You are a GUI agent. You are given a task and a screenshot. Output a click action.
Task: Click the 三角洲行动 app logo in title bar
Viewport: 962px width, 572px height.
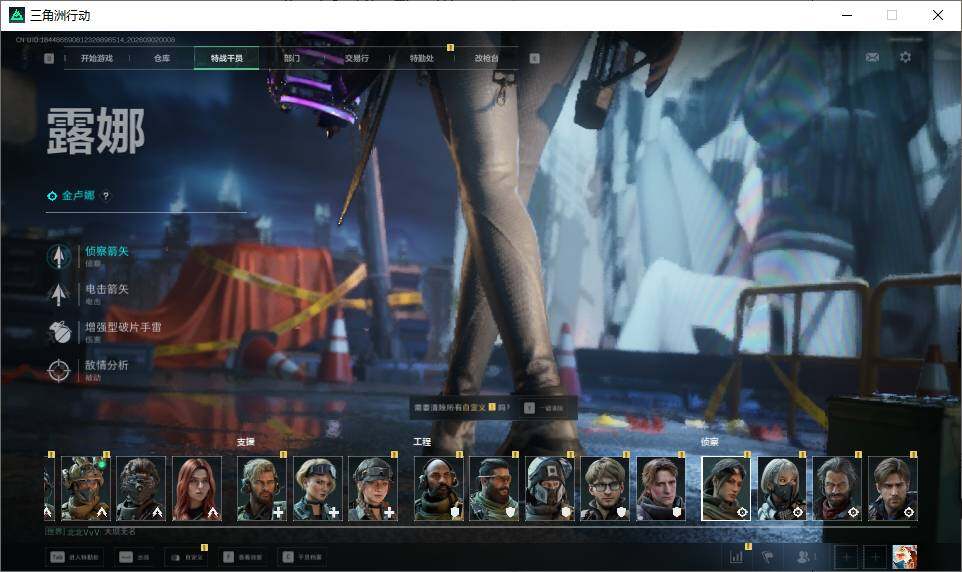point(17,15)
